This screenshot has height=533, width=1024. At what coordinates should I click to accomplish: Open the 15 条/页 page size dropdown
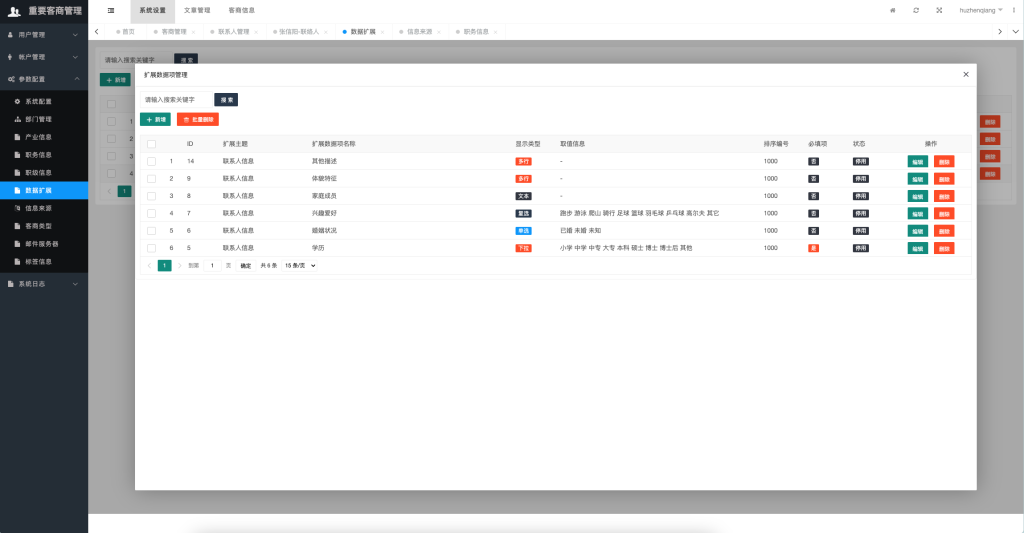[299, 265]
